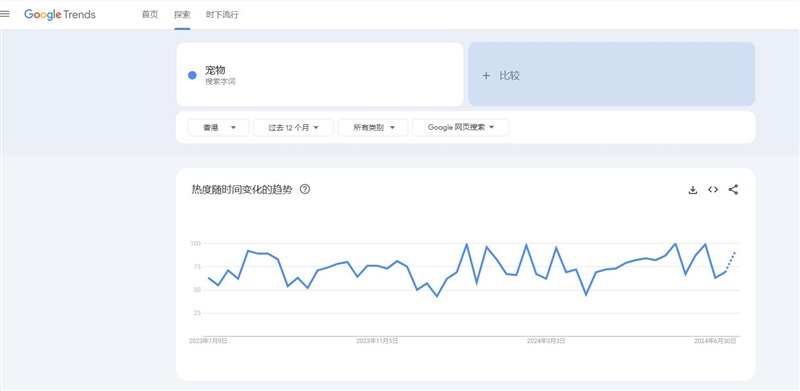Click the blue dot beside 宠物
Screen dimensions: 800x391
click(192, 76)
